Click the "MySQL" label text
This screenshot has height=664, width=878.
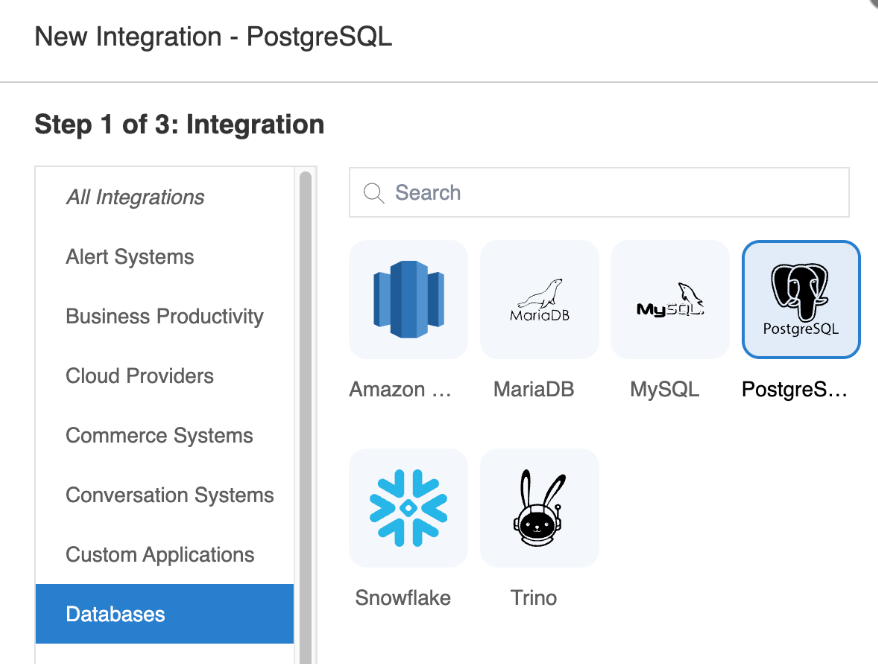[x=665, y=389]
